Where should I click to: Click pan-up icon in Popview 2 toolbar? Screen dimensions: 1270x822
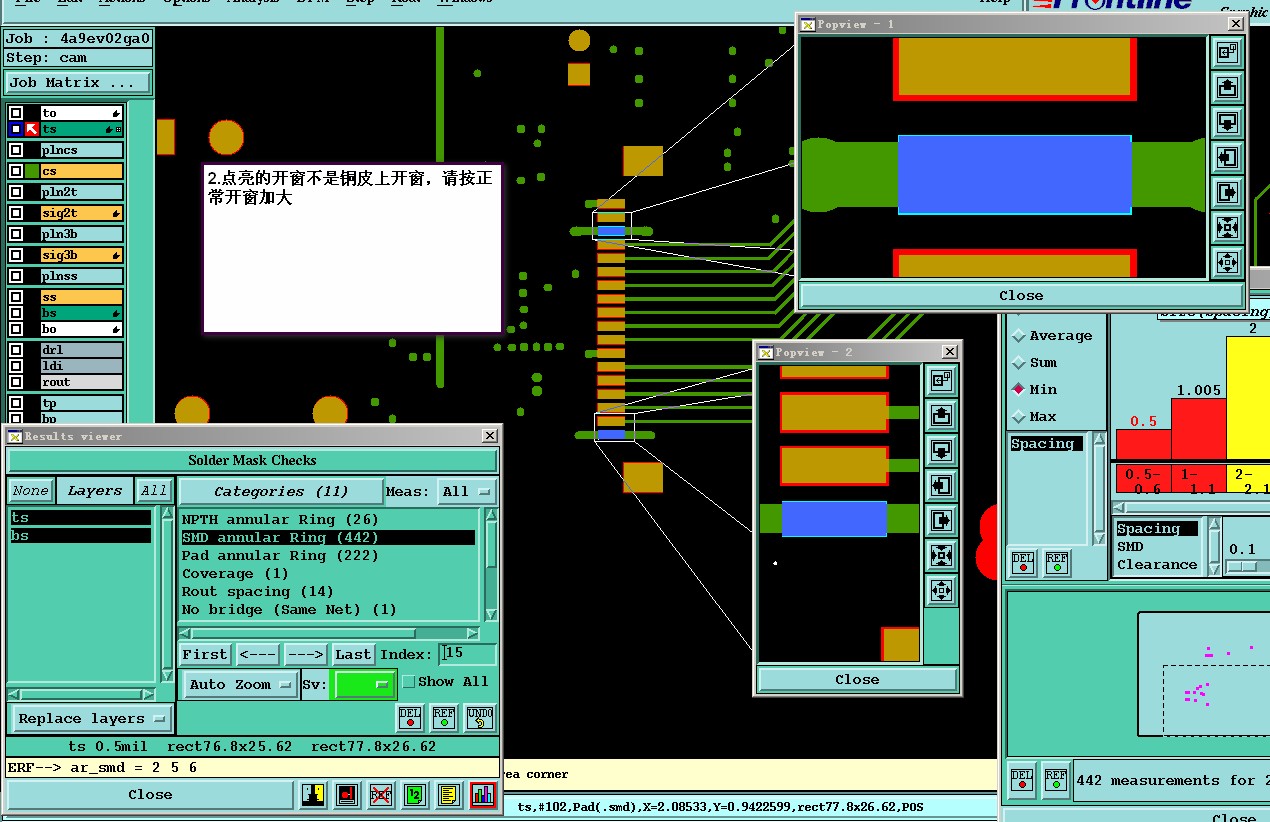[940, 415]
